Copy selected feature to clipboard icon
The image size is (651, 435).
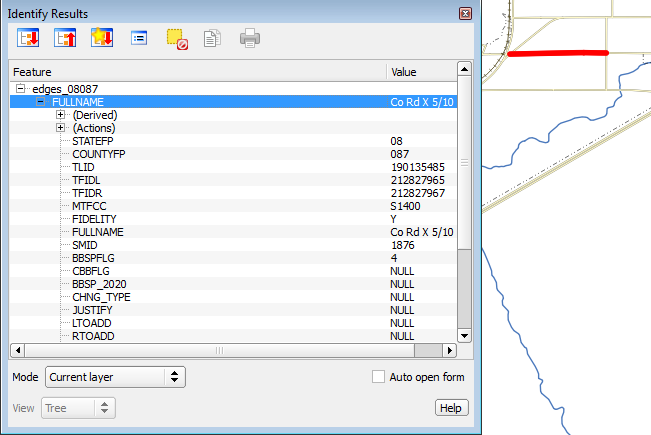click(x=211, y=39)
